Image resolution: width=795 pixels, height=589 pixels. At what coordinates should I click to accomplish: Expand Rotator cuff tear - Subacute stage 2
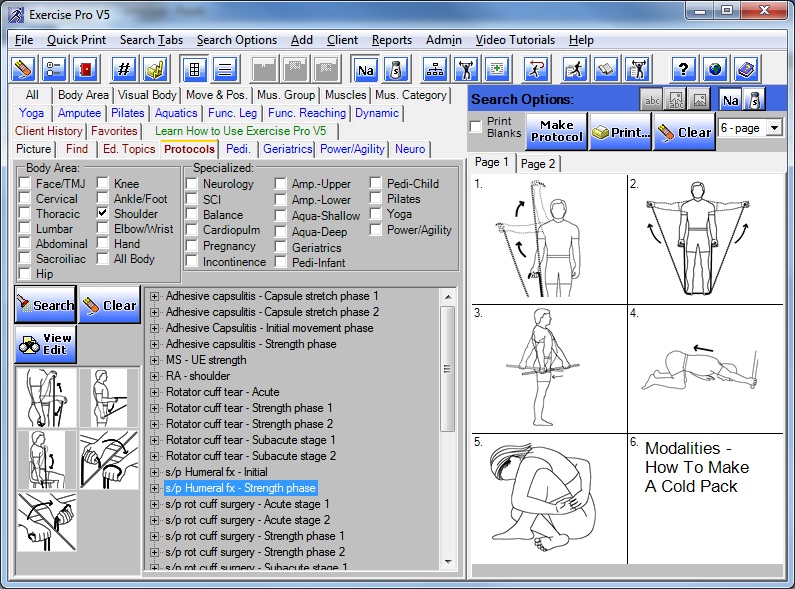click(154, 456)
